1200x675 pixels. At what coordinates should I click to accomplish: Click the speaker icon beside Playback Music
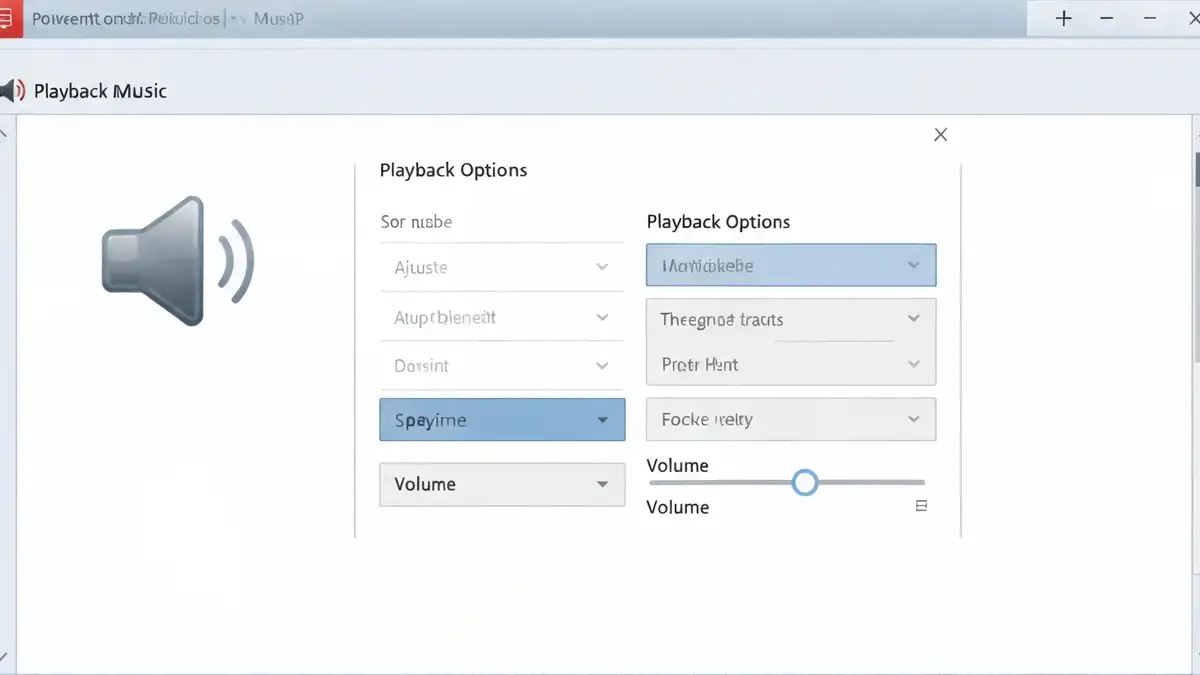(x=11, y=91)
